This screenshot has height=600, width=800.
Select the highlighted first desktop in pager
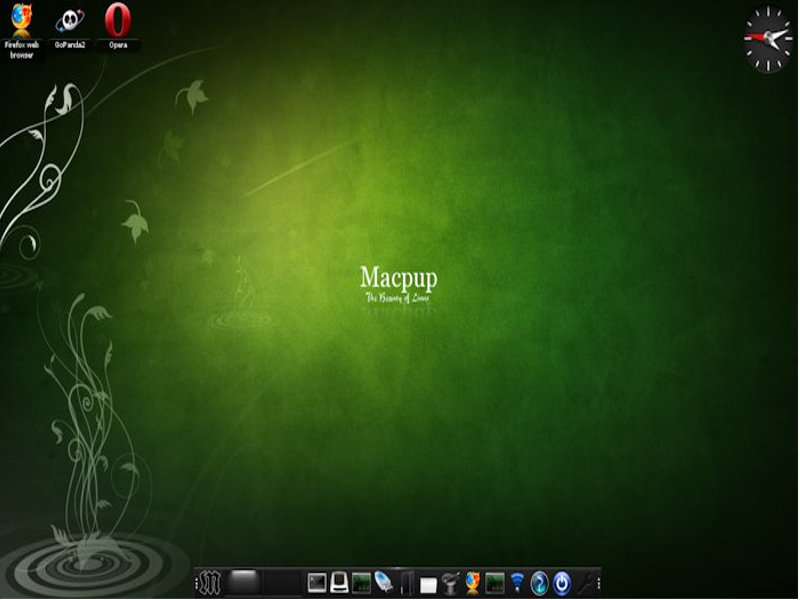coord(244,583)
